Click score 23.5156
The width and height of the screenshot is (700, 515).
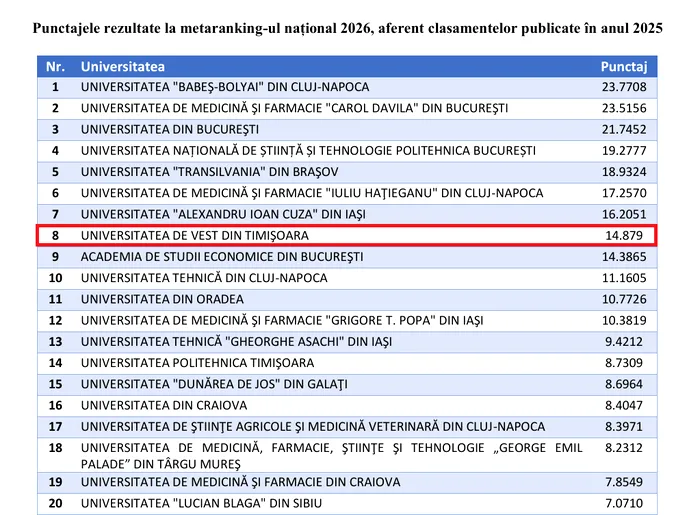click(624, 108)
